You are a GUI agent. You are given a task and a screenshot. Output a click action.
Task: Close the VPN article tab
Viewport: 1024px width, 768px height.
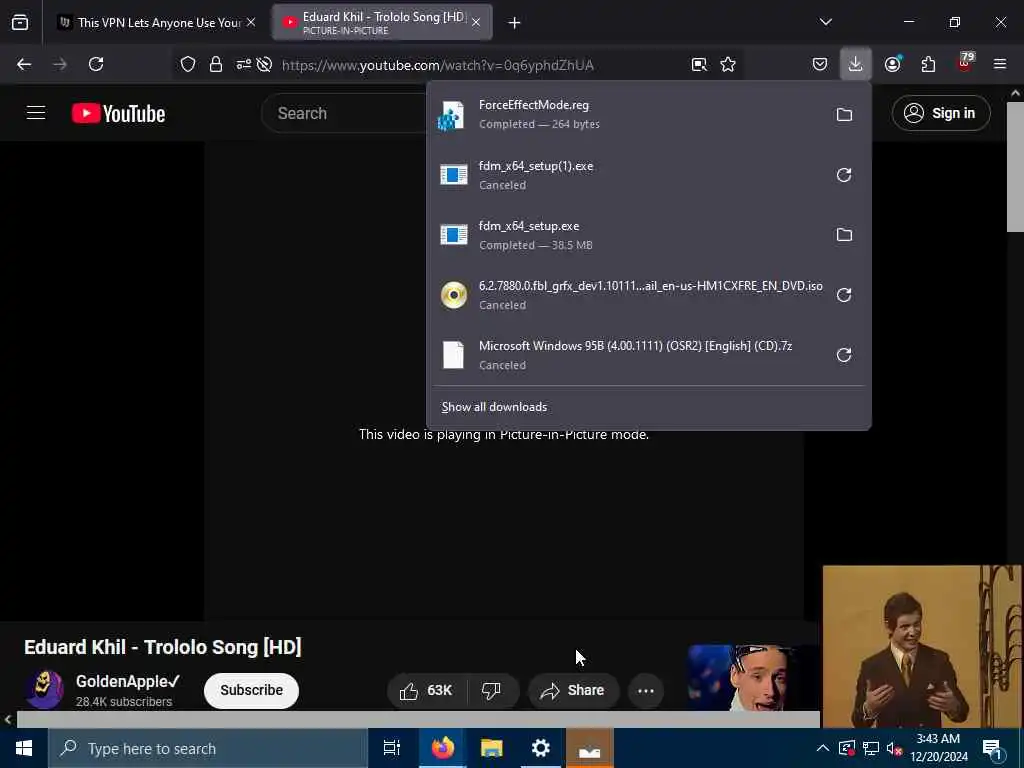pos(251,22)
